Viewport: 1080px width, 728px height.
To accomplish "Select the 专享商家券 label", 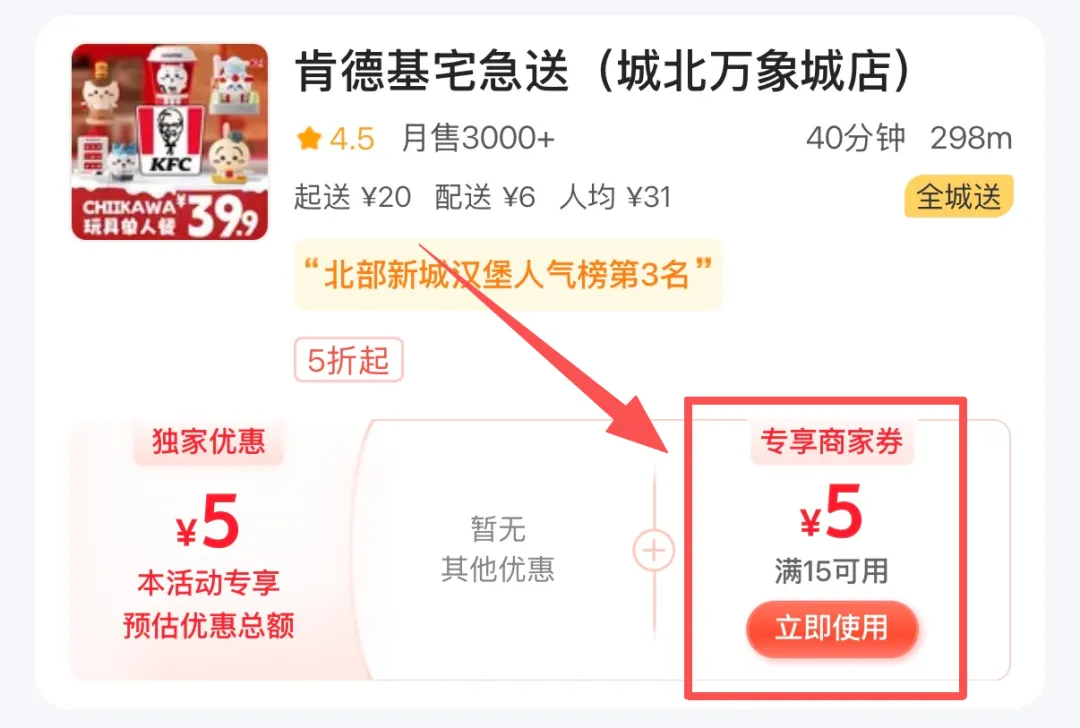I will click(832, 441).
